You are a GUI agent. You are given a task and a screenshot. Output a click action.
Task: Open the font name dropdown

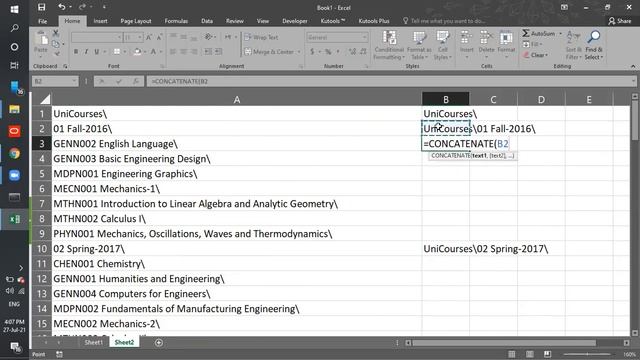point(119,38)
